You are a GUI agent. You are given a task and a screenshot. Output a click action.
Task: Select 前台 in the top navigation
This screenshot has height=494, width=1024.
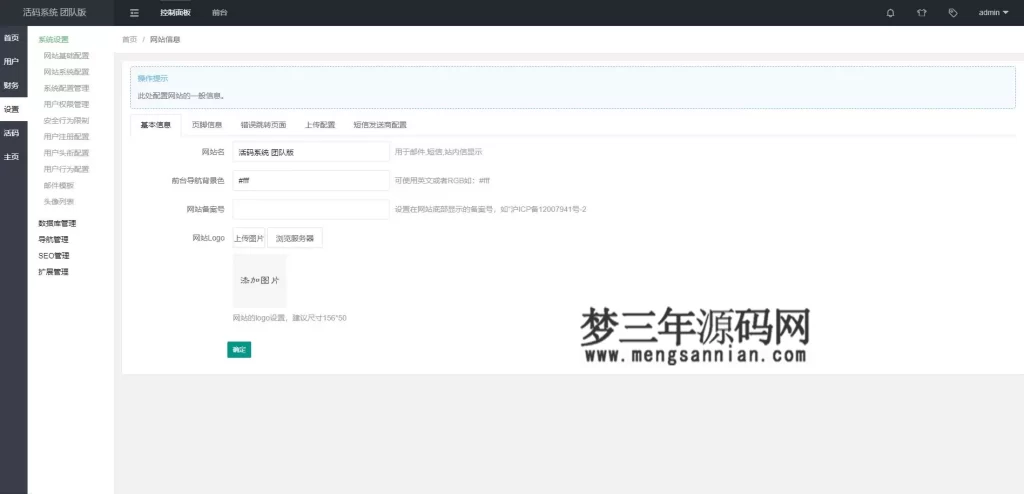(x=219, y=13)
